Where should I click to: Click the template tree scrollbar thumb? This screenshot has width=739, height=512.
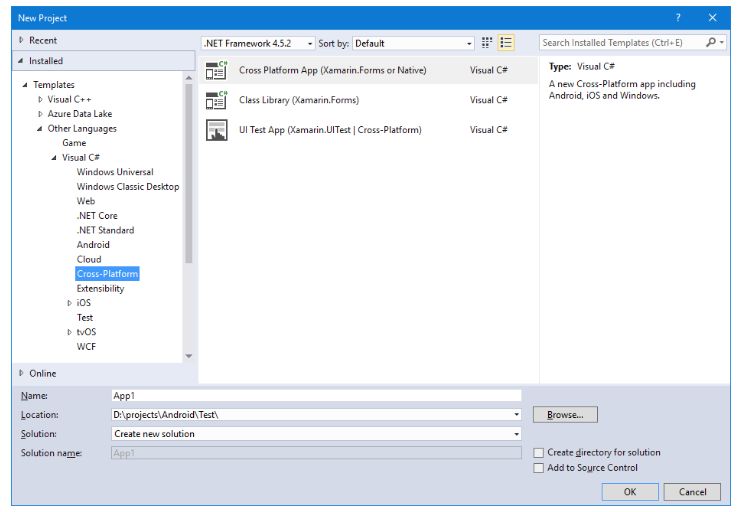click(x=189, y=173)
